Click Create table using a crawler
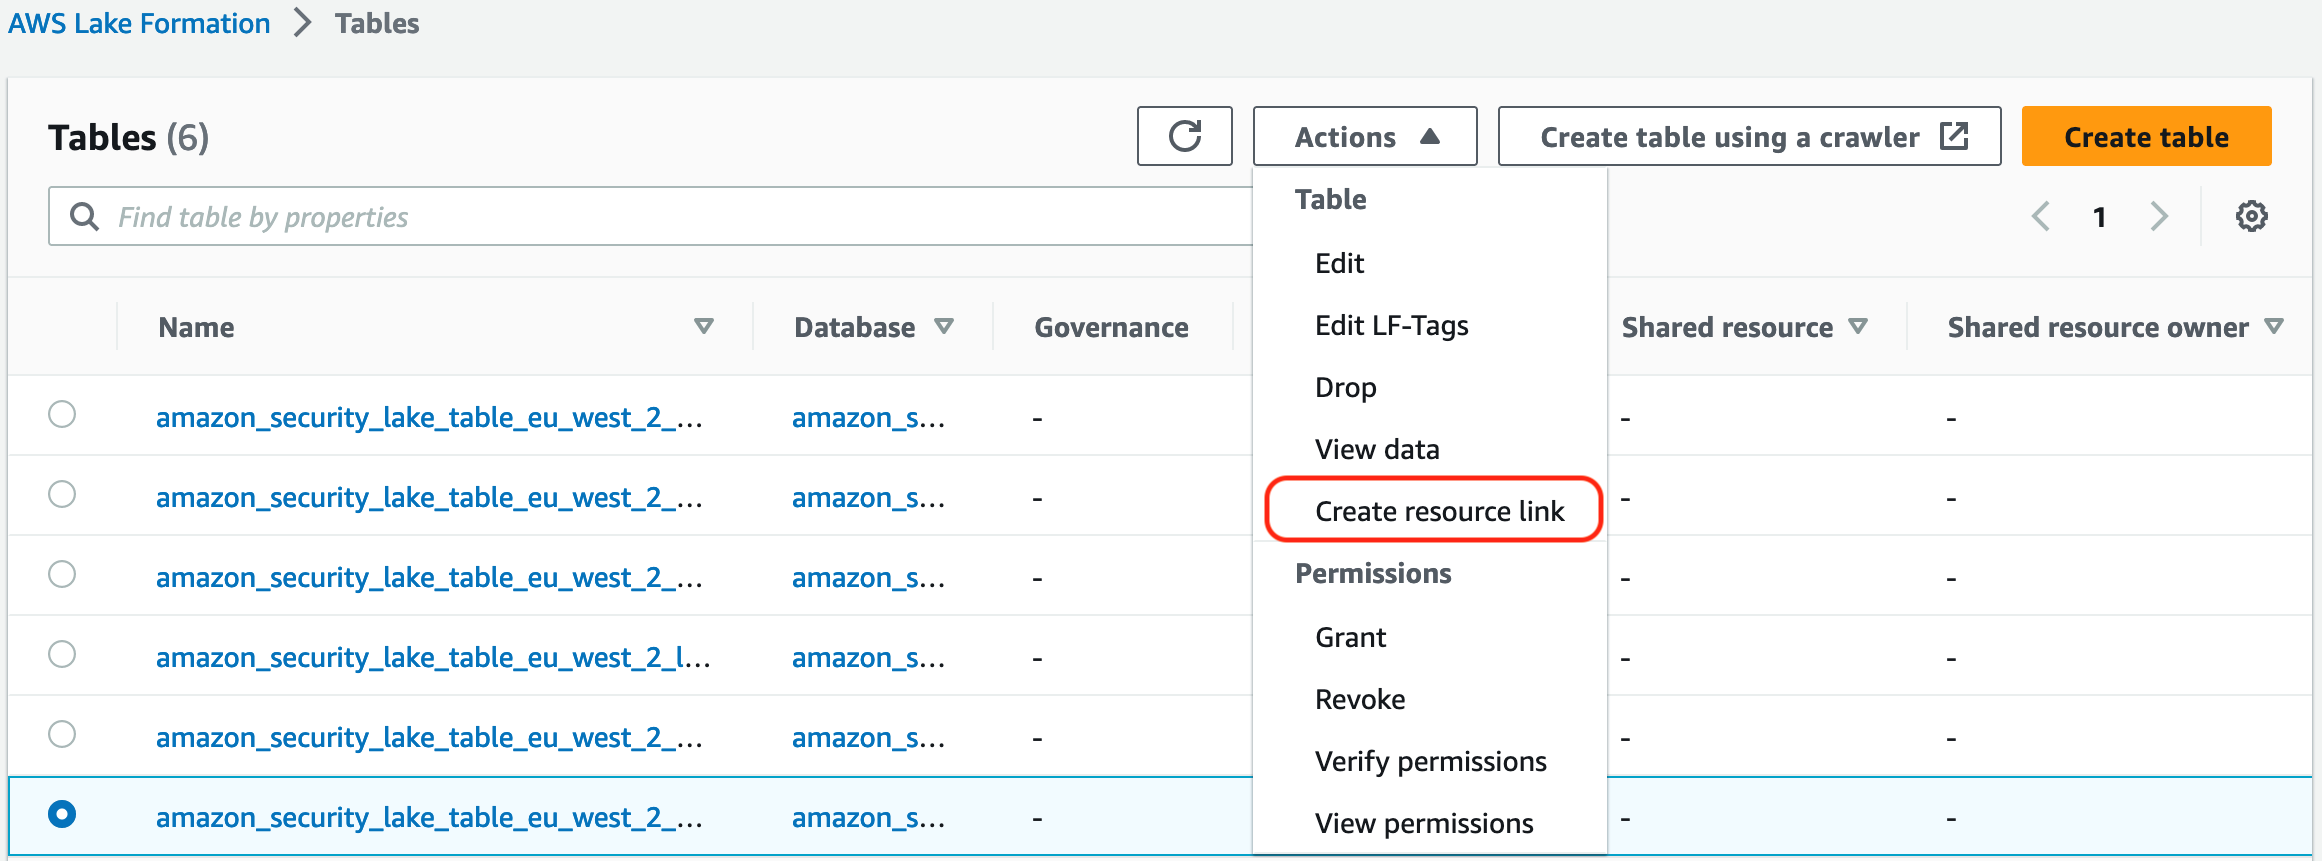Screen dimensions: 2322x861 coord(1749,136)
